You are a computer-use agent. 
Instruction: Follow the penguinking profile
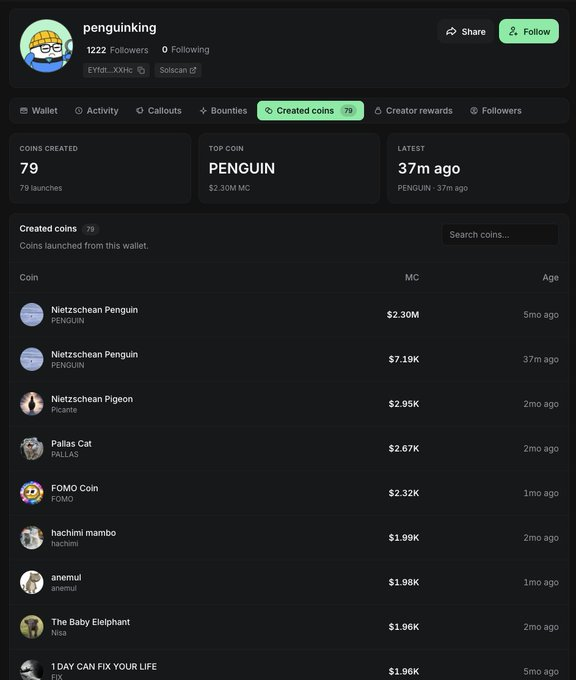[x=529, y=31]
